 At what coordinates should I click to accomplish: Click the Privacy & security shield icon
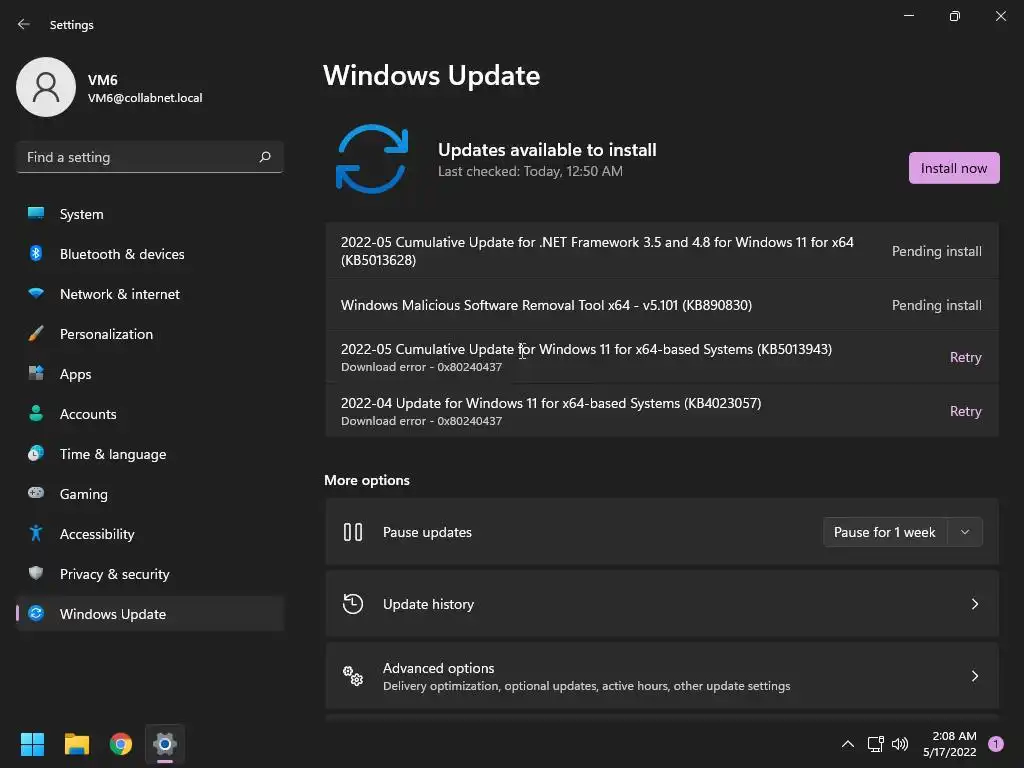point(36,573)
